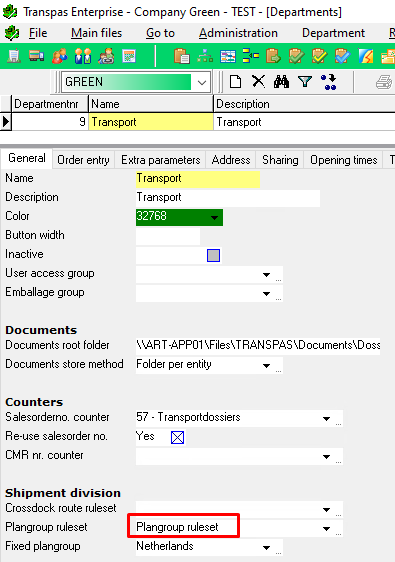Click the printer icon
Viewport: 395px width, 562px height.
point(384,82)
